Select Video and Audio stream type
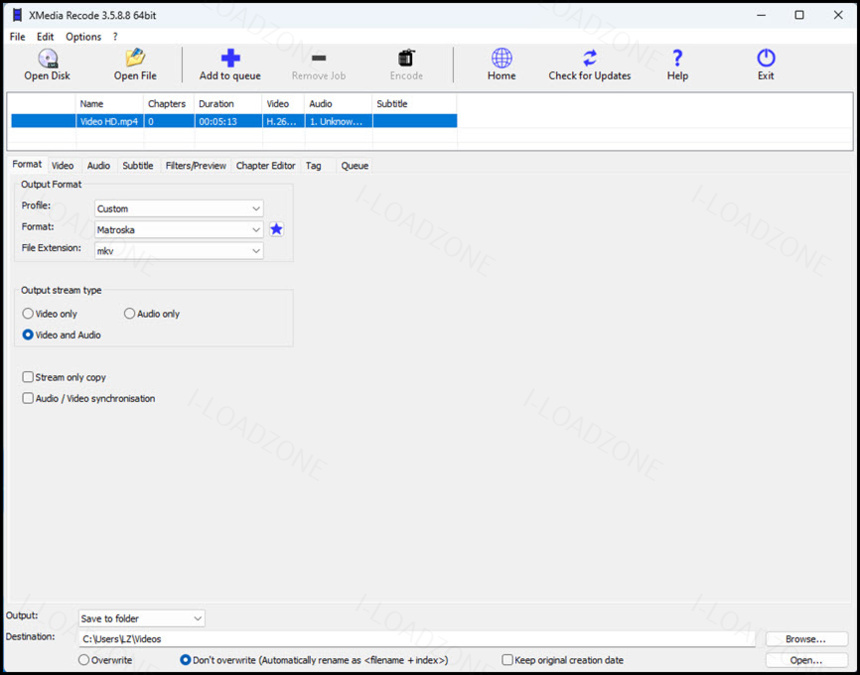The width and height of the screenshot is (860, 675). click(27, 334)
